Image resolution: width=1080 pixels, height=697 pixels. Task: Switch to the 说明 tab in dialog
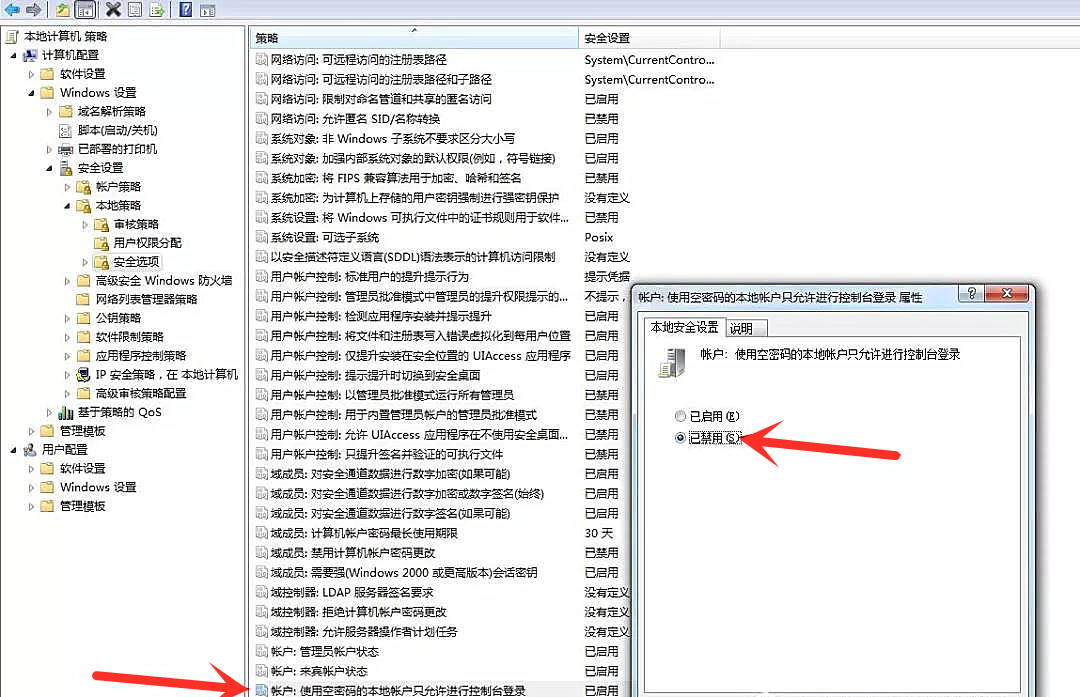tap(741, 328)
